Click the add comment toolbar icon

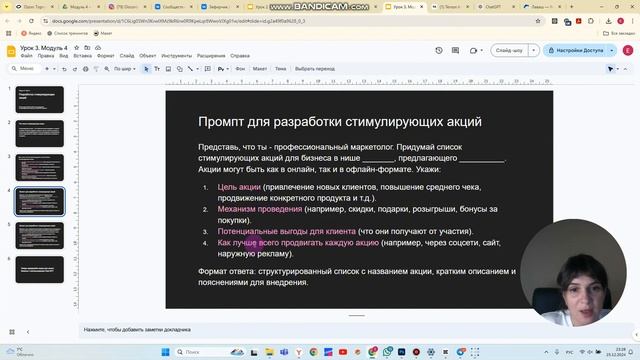coord(208,69)
